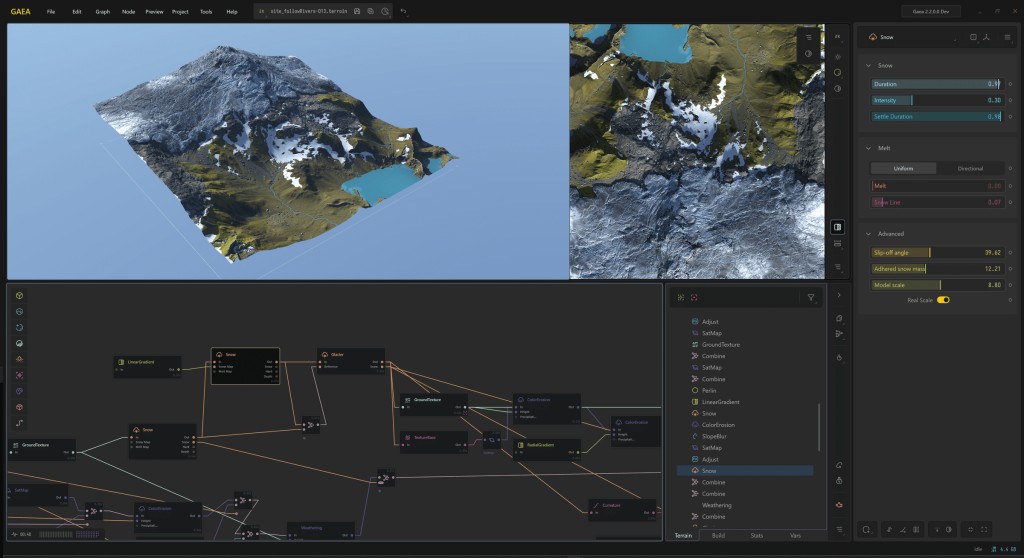Viewport: 1024px width, 558px height.
Task: Adjust the Settle Duration slider
Action: [x=936, y=116]
